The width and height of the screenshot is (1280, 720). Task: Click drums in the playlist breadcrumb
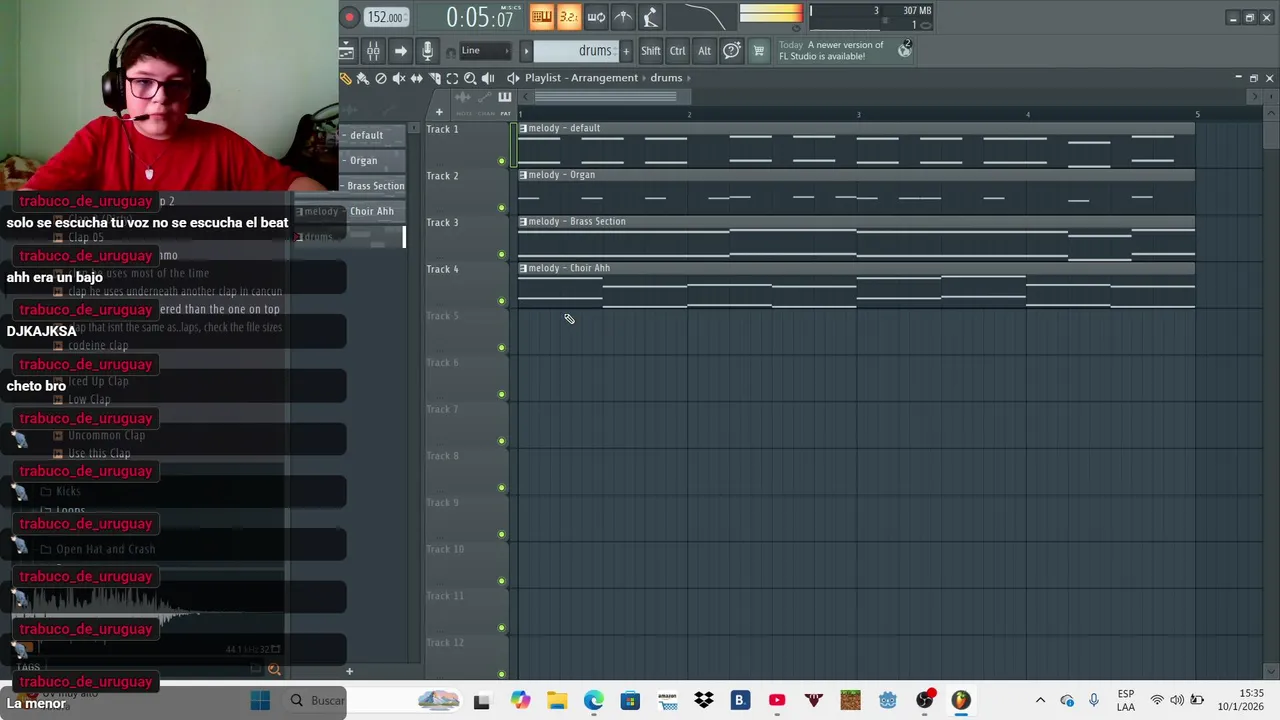(x=666, y=78)
